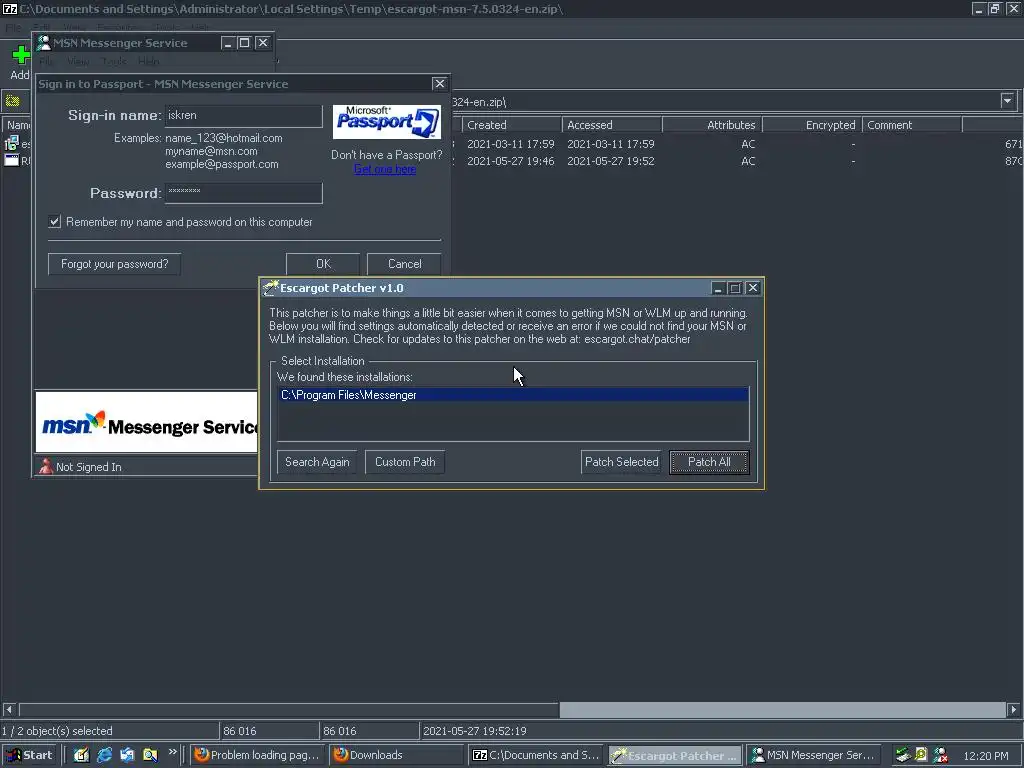The width and height of the screenshot is (1024, 768).
Task: Select the installer file icon in first 7-Zip row
Action: click(11, 143)
